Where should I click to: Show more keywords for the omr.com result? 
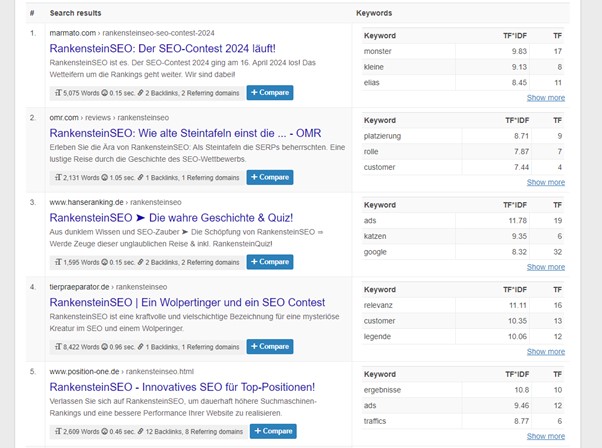point(545,182)
